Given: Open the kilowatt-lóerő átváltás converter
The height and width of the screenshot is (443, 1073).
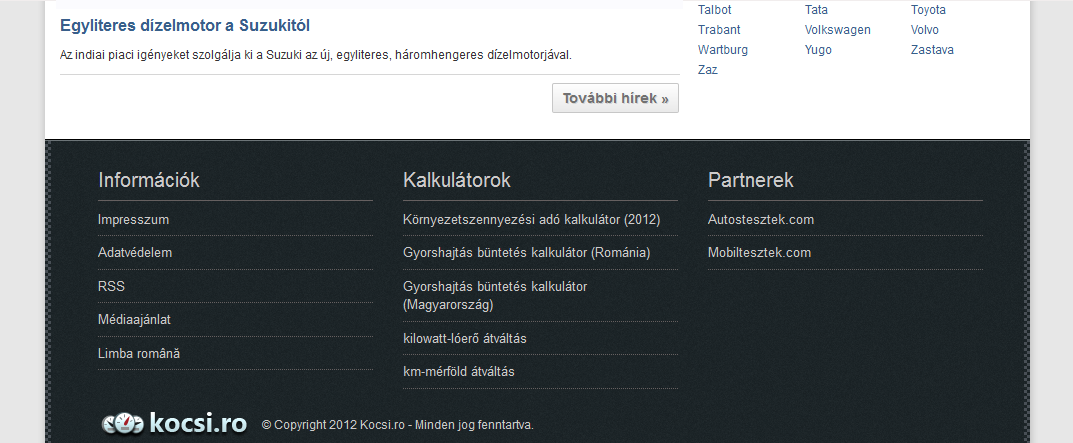Looking at the screenshot, I should click(465, 338).
